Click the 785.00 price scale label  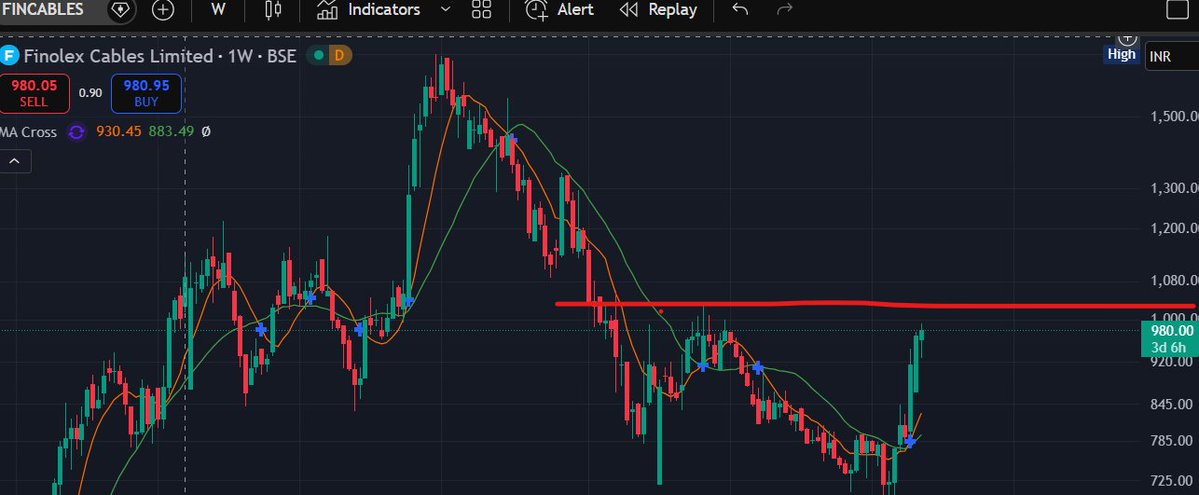(x=1172, y=441)
